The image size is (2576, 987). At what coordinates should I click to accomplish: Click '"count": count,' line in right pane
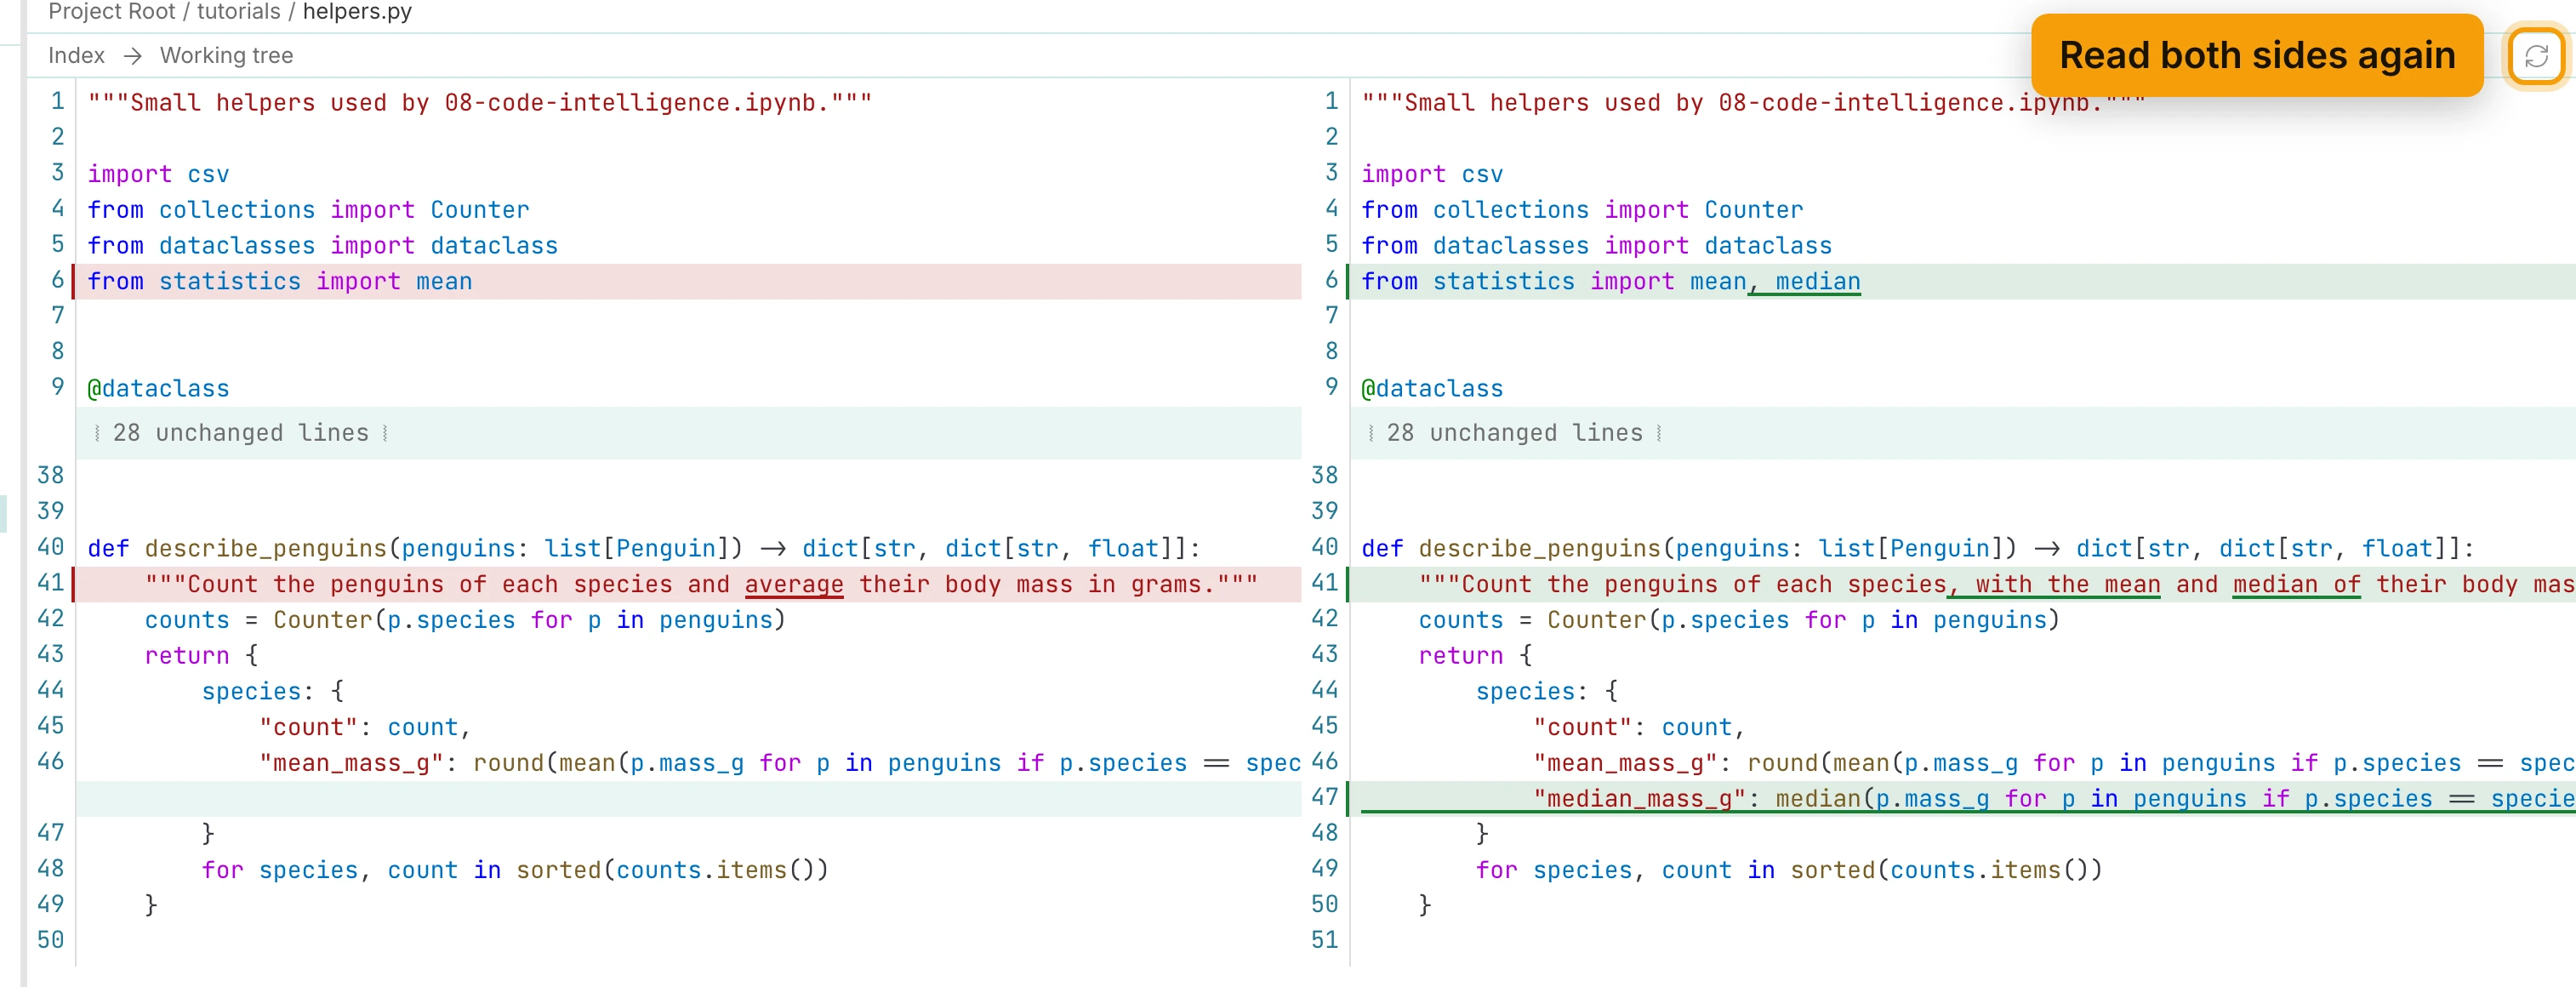(1639, 727)
